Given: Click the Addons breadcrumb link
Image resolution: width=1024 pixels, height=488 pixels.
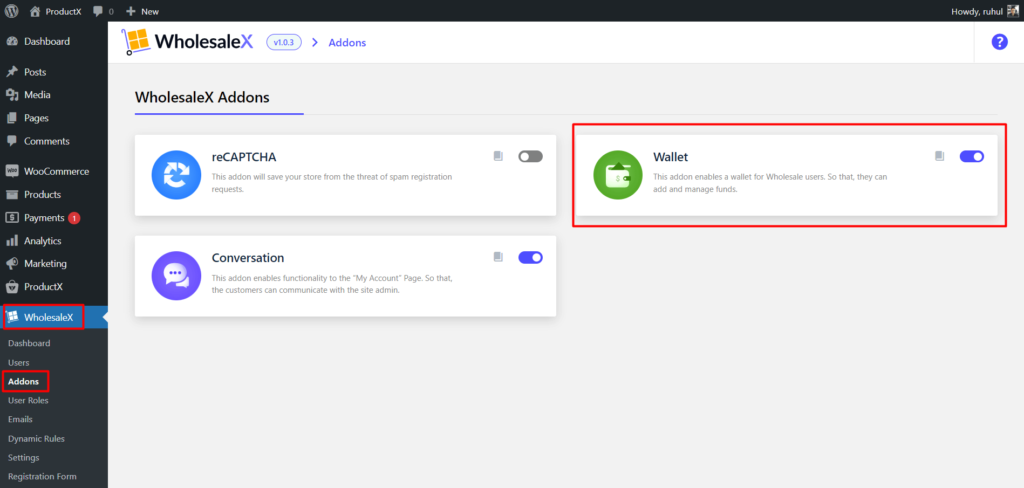Looking at the screenshot, I should (x=347, y=42).
